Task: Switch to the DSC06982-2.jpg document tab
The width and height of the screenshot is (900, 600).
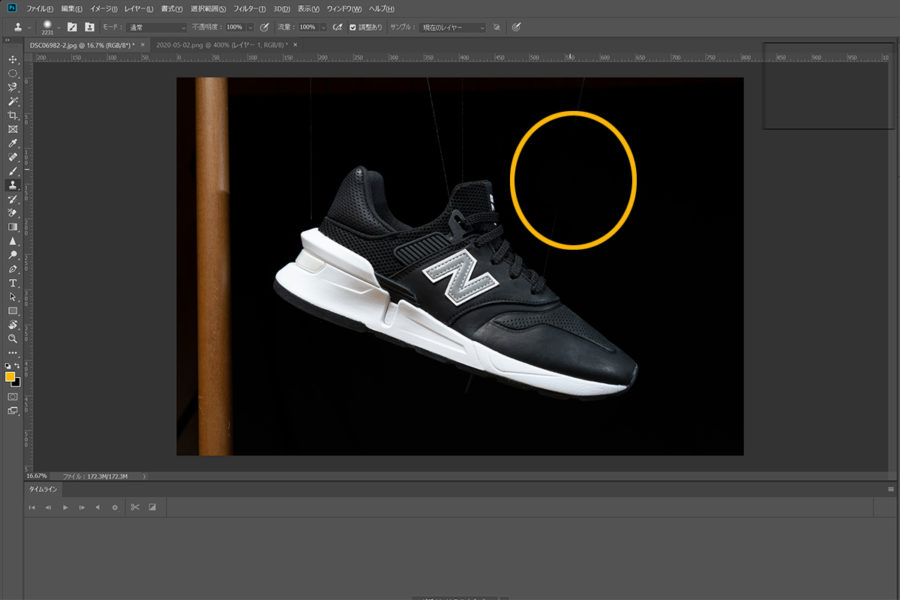Action: click(83, 45)
